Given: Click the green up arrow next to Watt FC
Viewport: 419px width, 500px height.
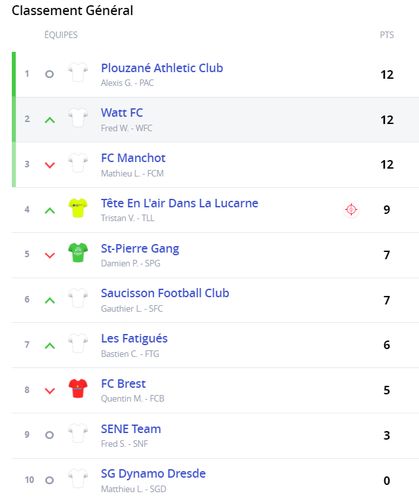Looking at the screenshot, I should coord(50,120).
